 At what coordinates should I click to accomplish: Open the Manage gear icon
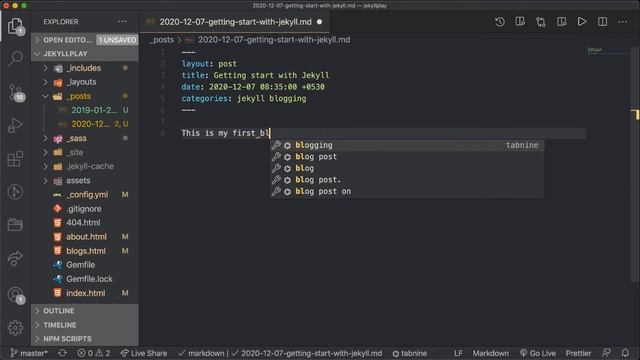pos(15,327)
